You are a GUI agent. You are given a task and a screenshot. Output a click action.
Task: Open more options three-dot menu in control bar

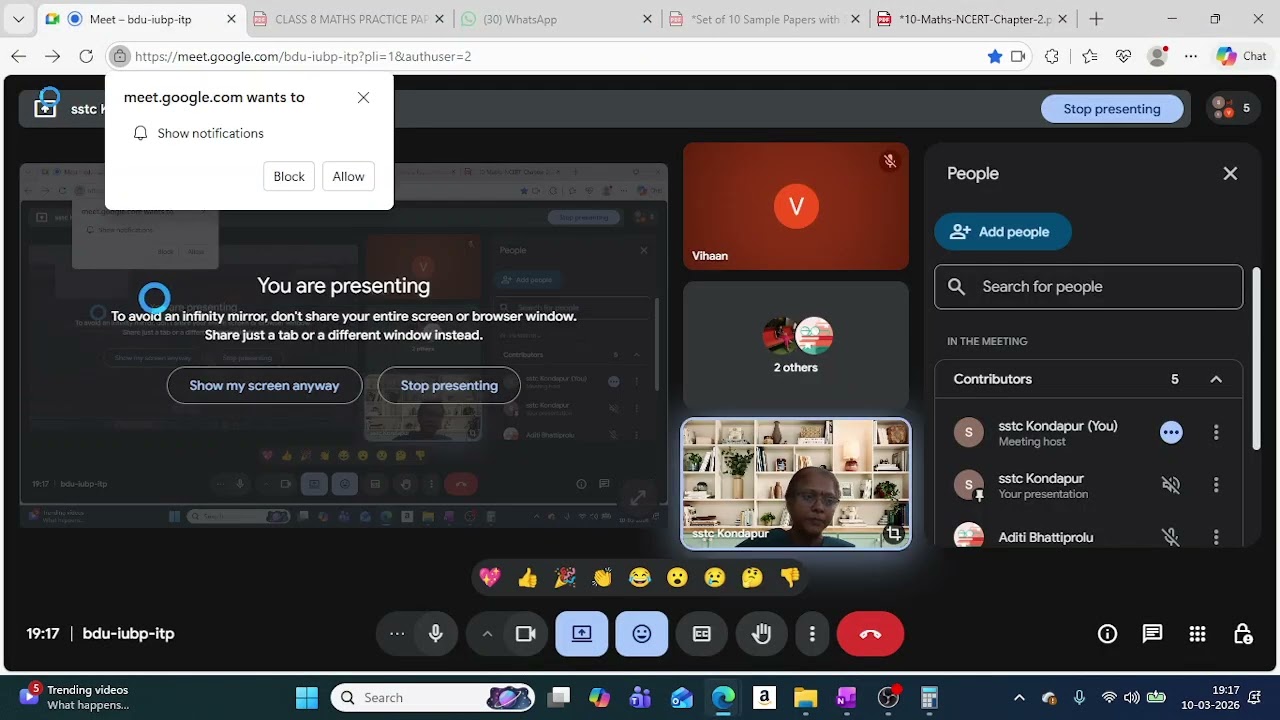812,634
